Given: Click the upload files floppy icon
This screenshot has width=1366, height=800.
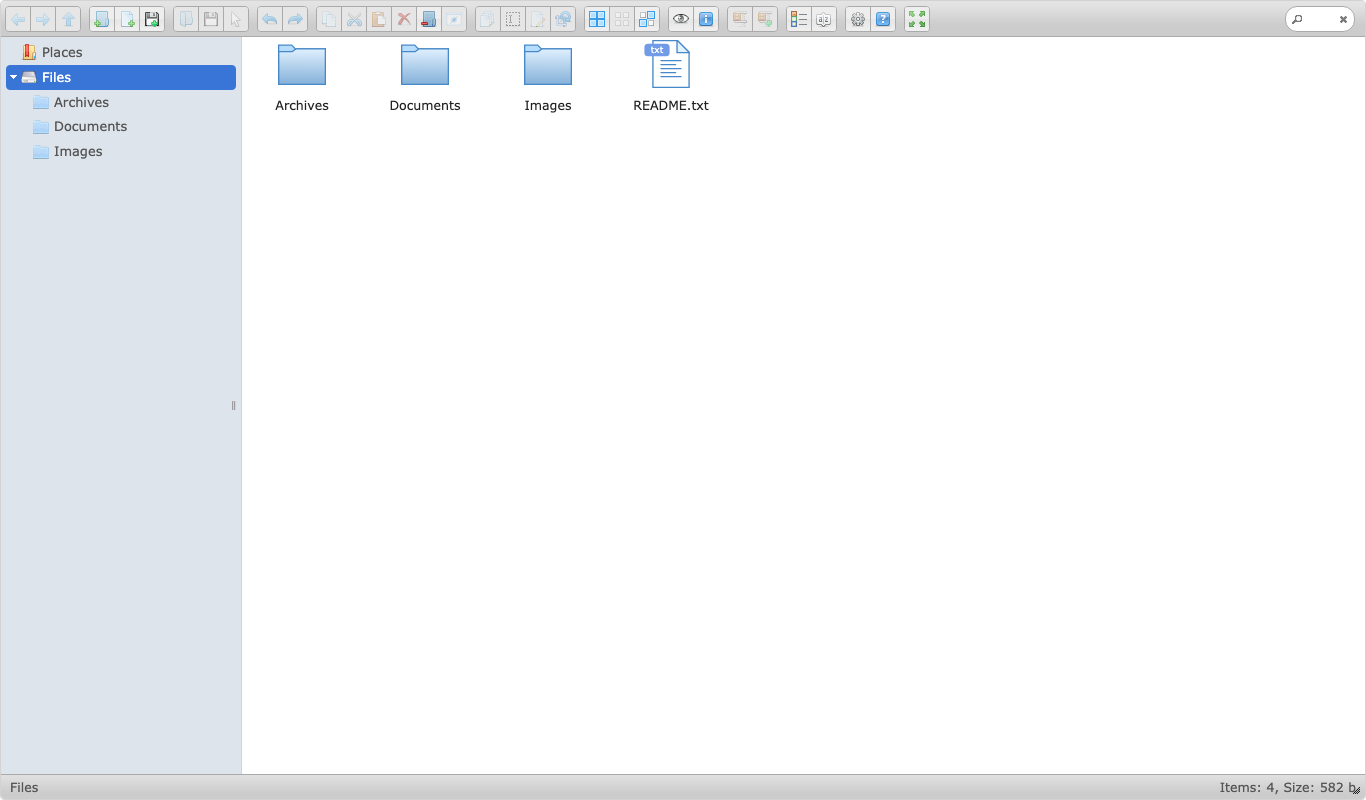Looking at the screenshot, I should click(x=152, y=19).
